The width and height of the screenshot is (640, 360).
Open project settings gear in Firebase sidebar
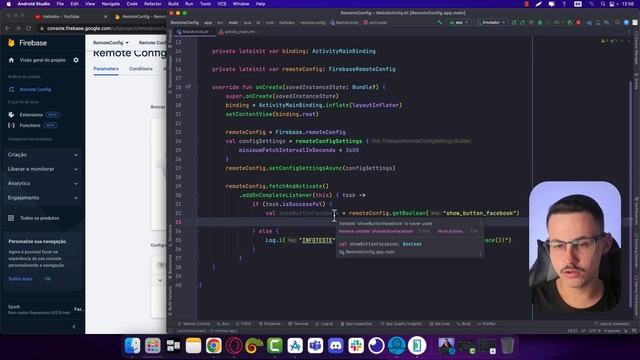(76, 60)
